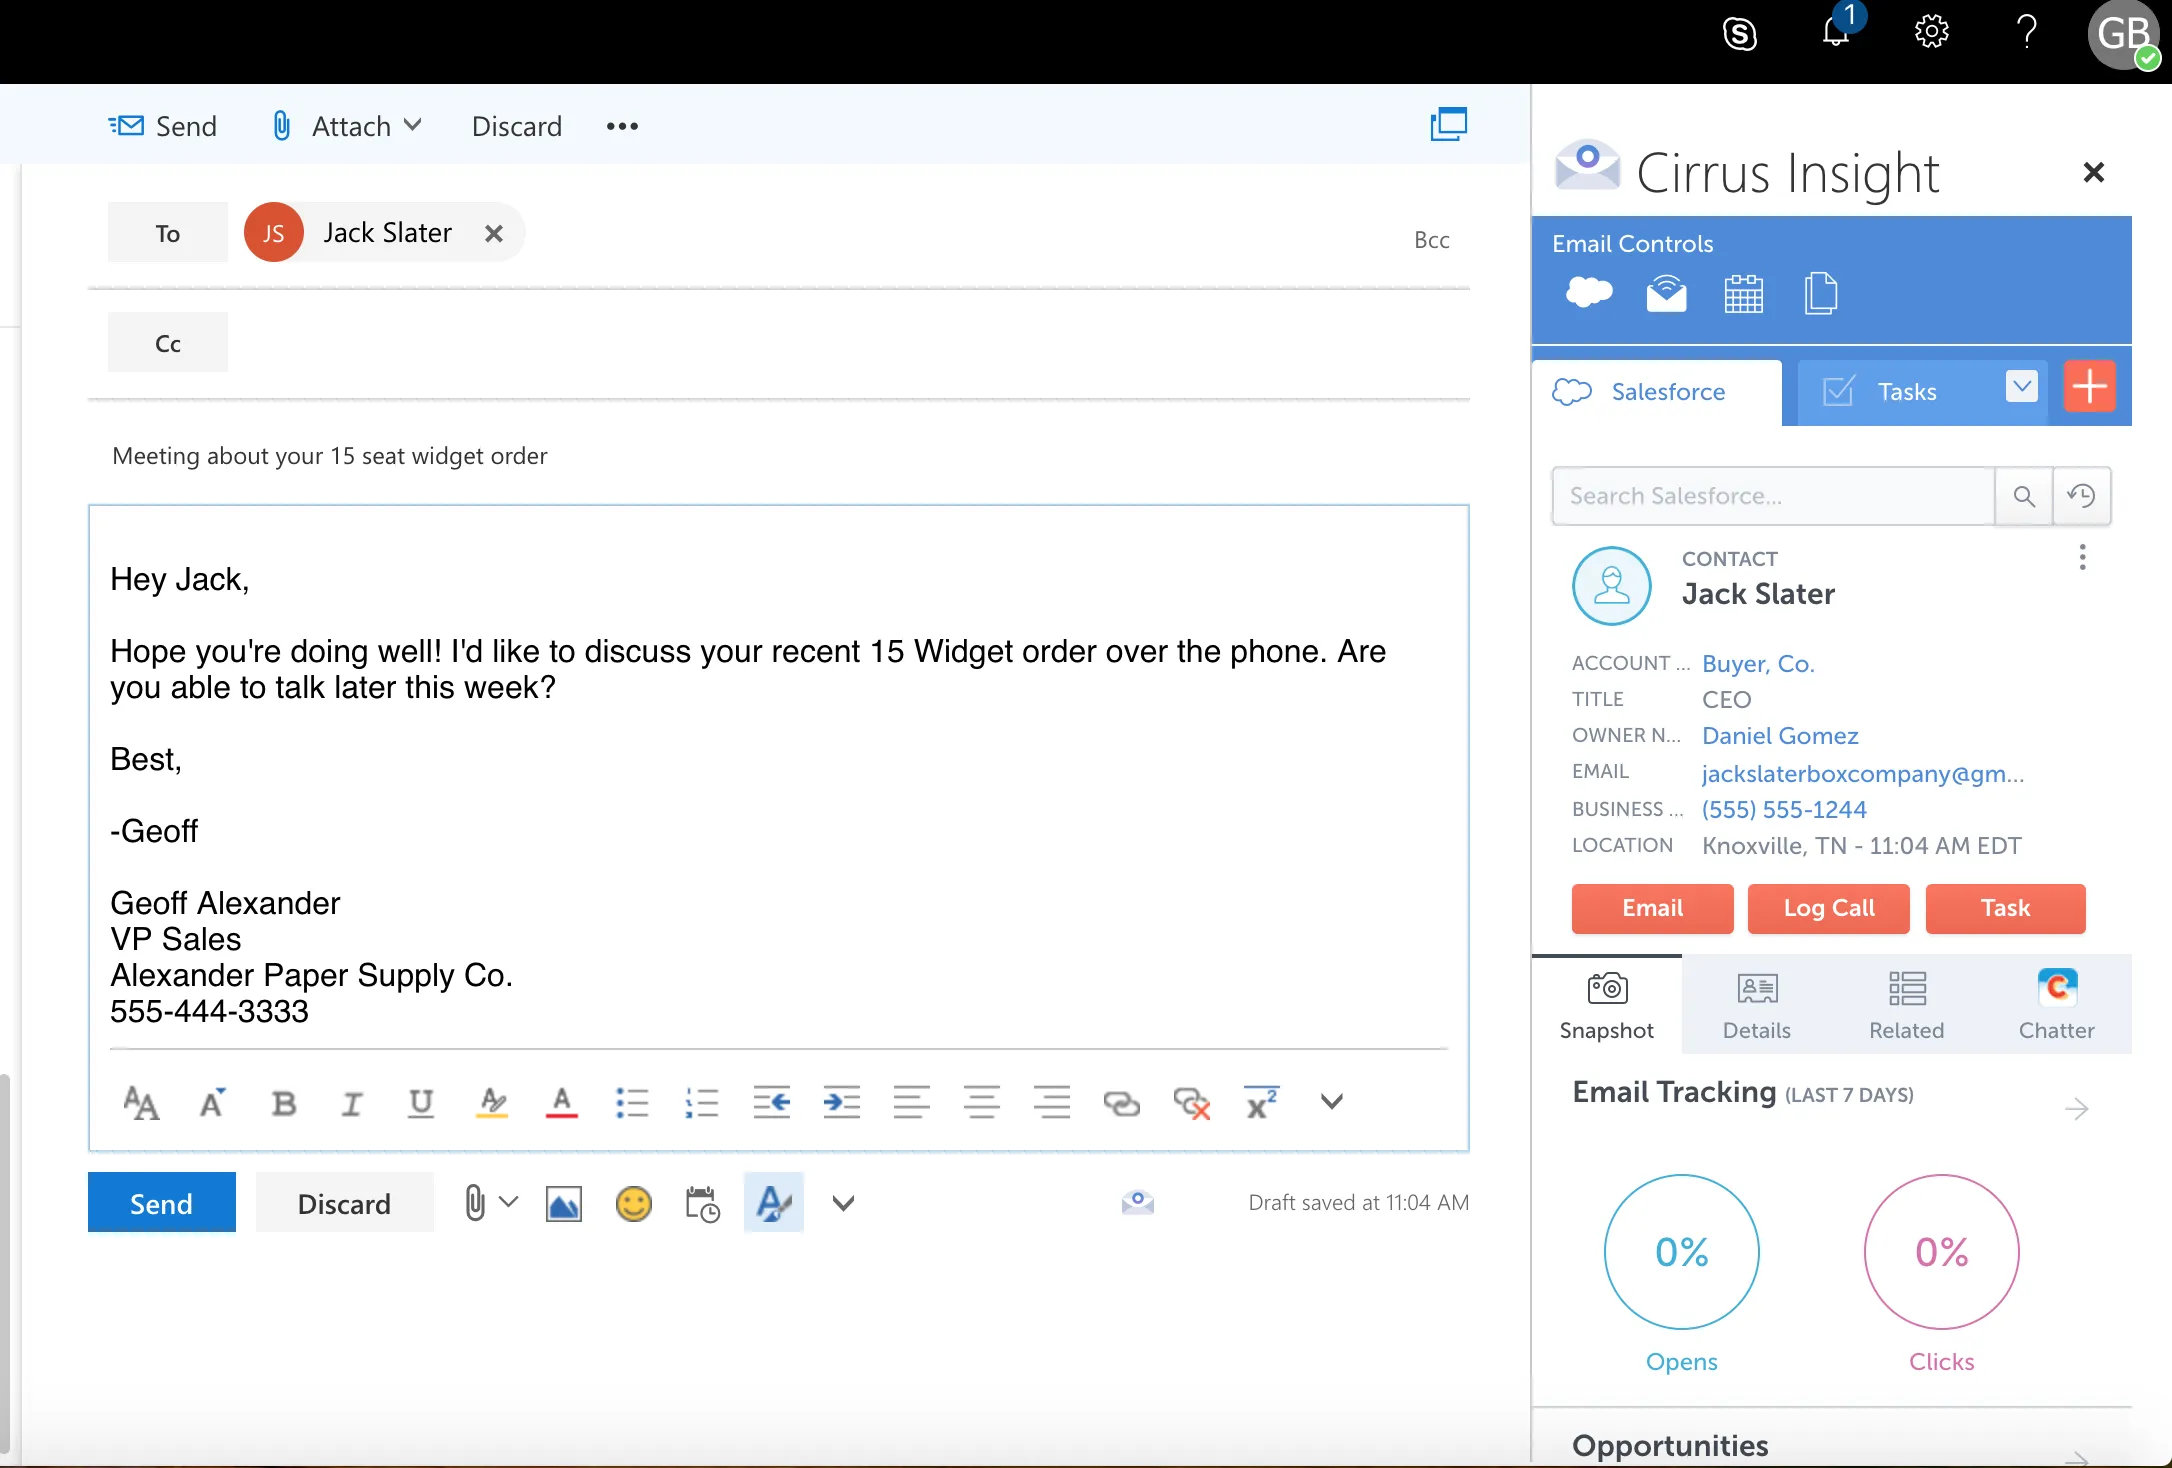Expand the Tasks dropdown chevron
2172x1468 pixels.
coord(2021,388)
